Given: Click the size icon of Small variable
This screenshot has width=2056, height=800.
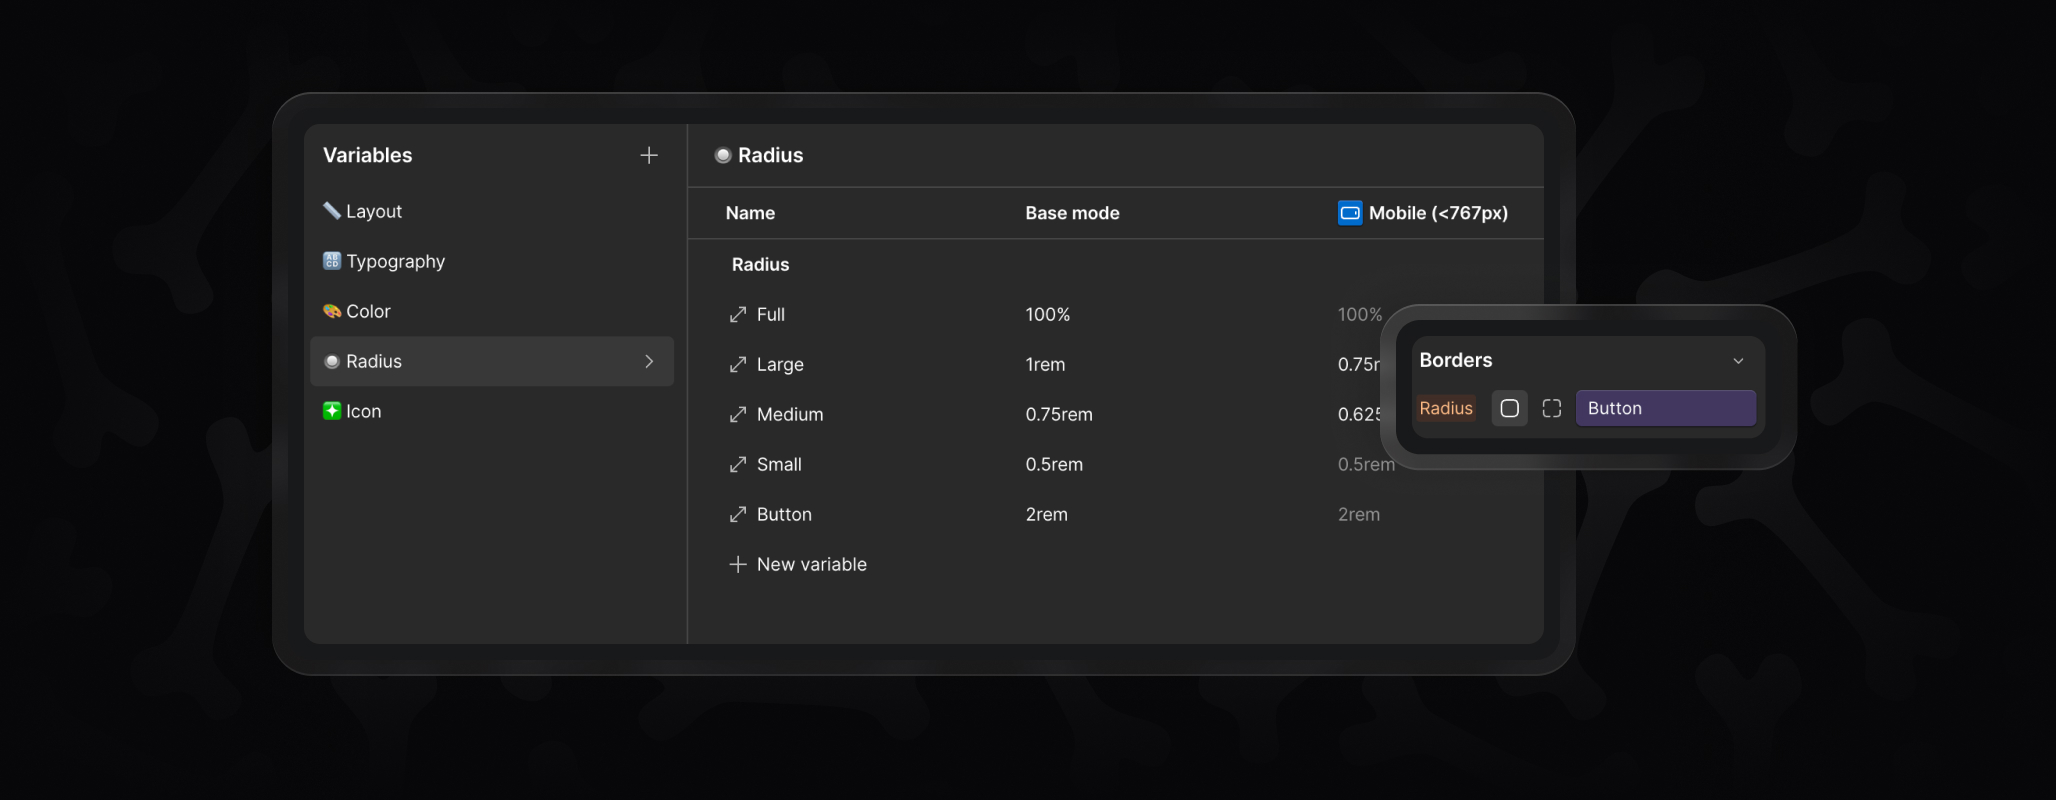Looking at the screenshot, I should click(738, 464).
